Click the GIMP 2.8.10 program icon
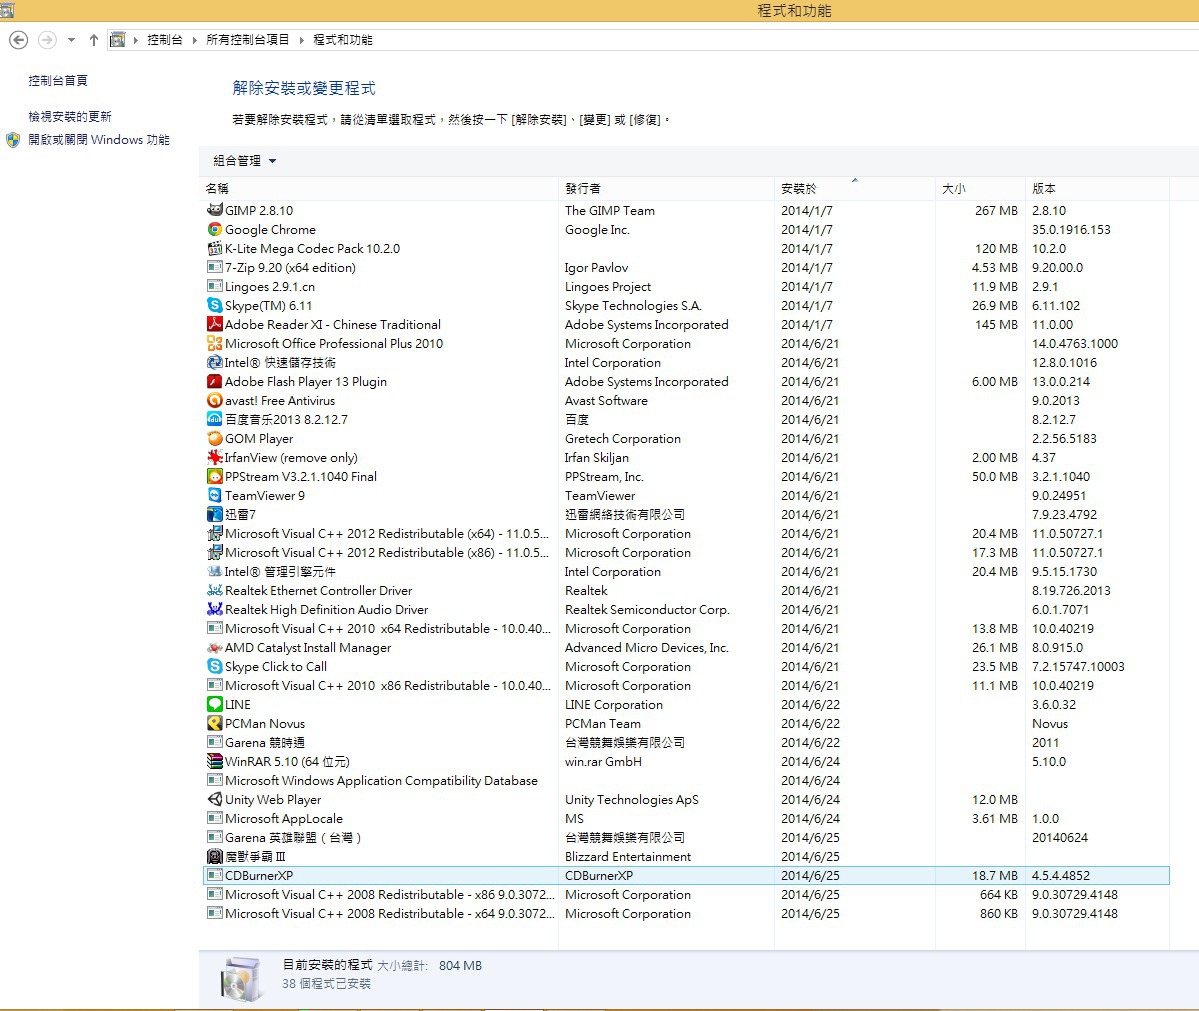 coord(215,210)
